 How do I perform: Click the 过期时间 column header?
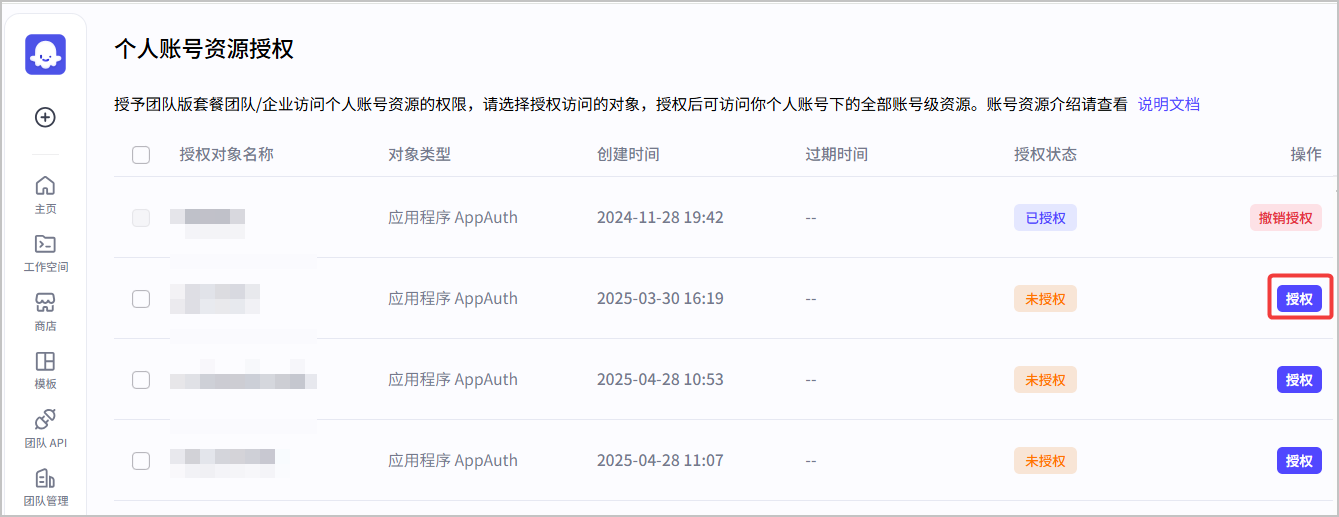point(837,155)
